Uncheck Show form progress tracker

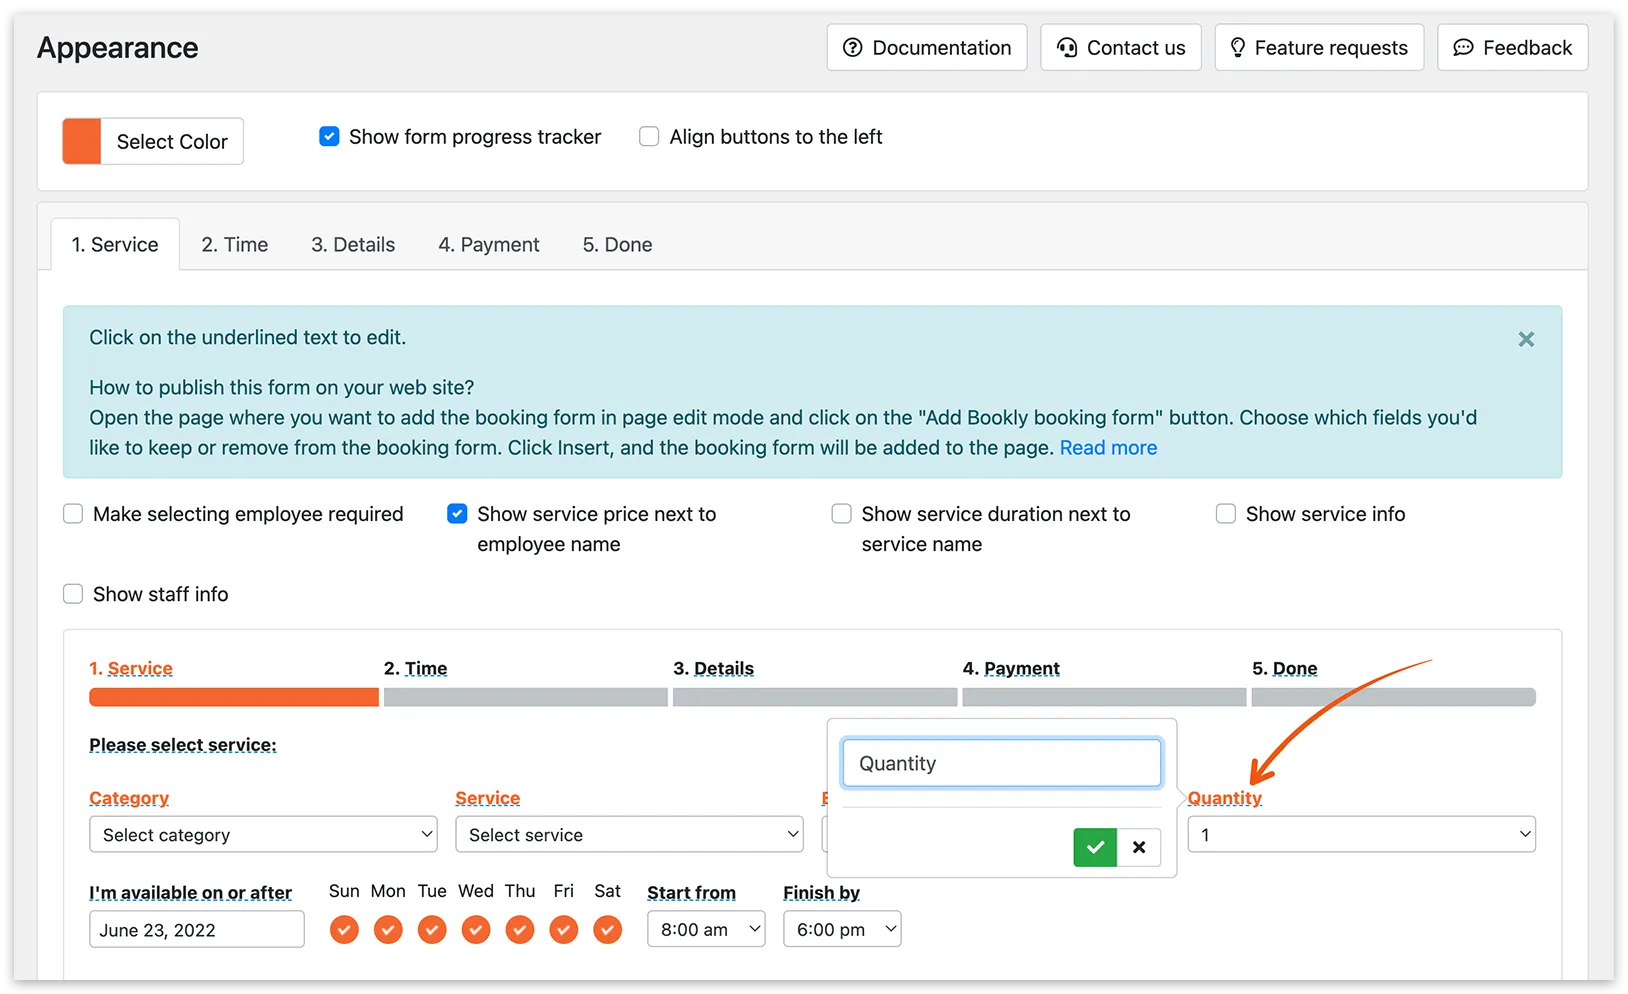pyautogui.click(x=329, y=137)
